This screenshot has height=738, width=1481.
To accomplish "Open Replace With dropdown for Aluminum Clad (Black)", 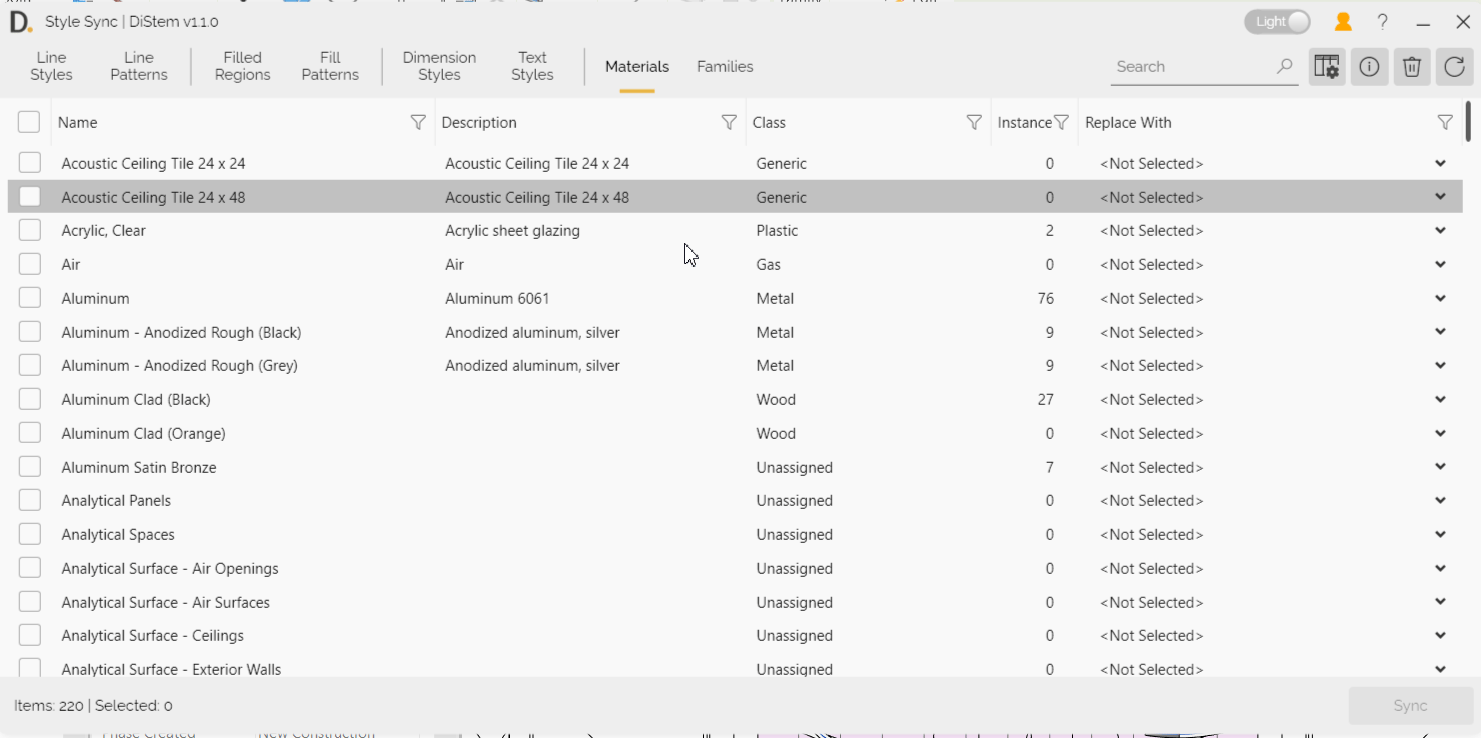I will pyautogui.click(x=1440, y=399).
